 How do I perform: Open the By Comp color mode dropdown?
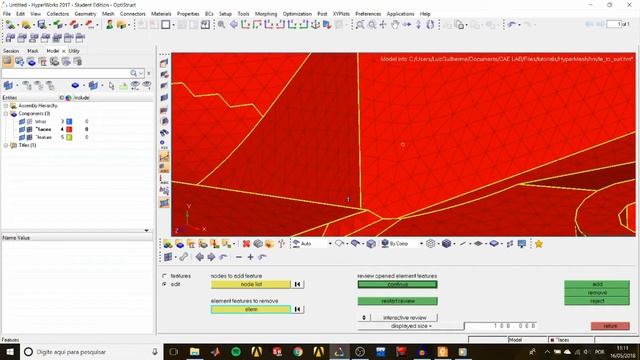coord(421,244)
